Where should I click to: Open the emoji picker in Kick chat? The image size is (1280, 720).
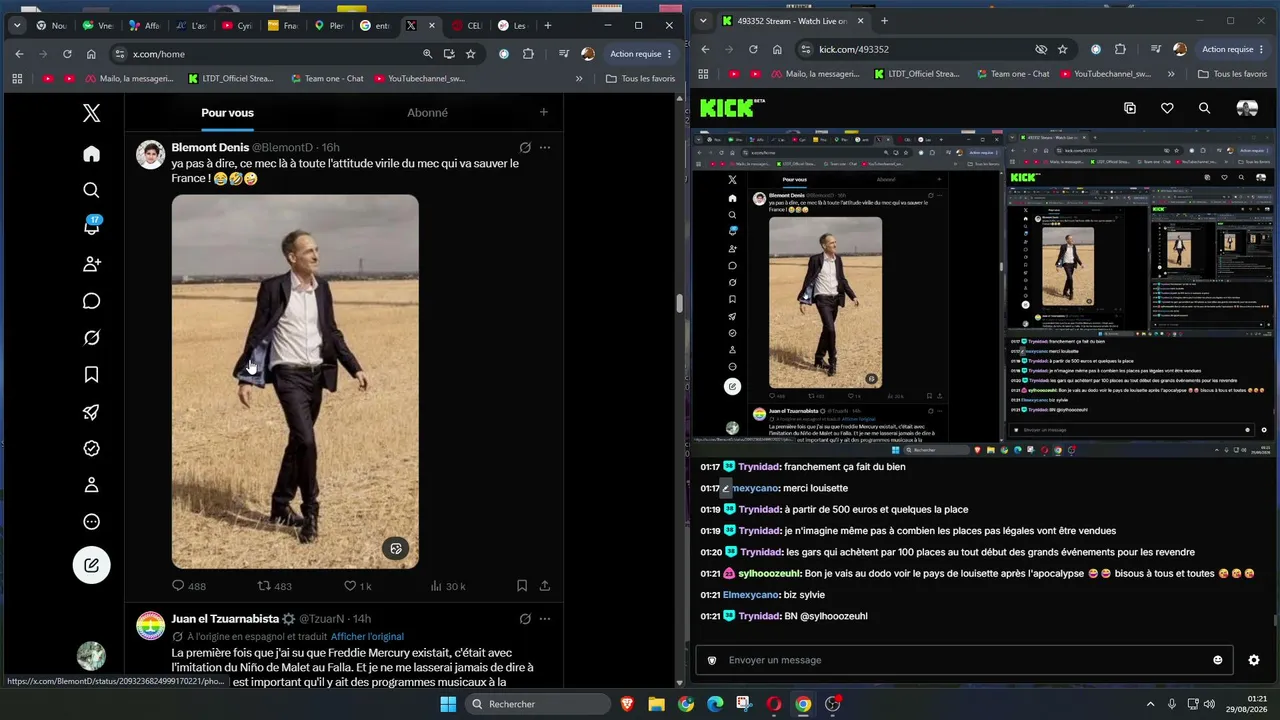[1217, 660]
